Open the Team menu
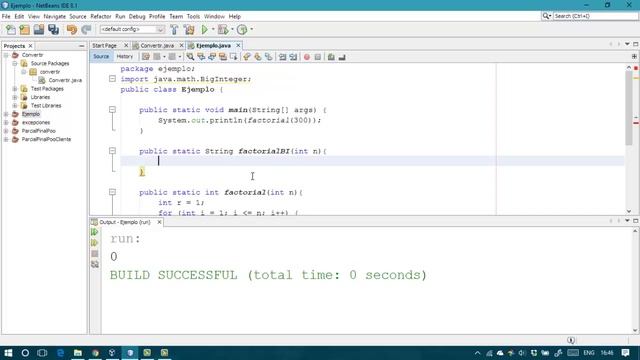This screenshot has width=640, height=360. click(176, 16)
